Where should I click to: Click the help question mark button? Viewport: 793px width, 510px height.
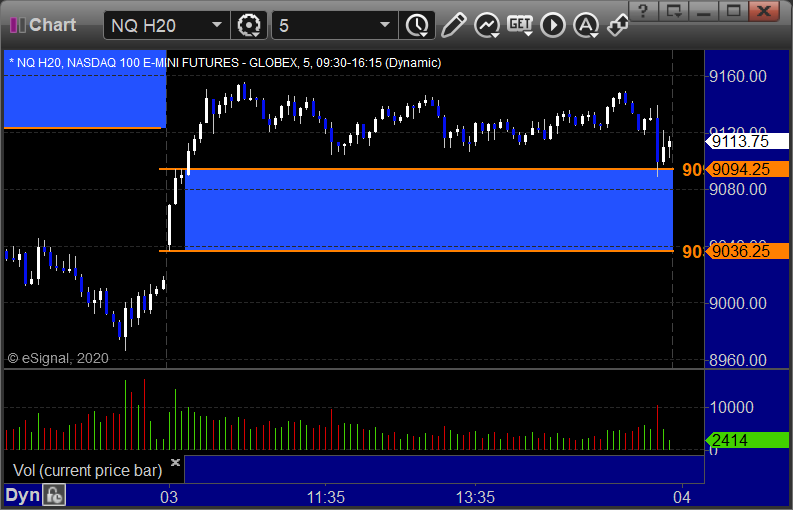[643, 10]
